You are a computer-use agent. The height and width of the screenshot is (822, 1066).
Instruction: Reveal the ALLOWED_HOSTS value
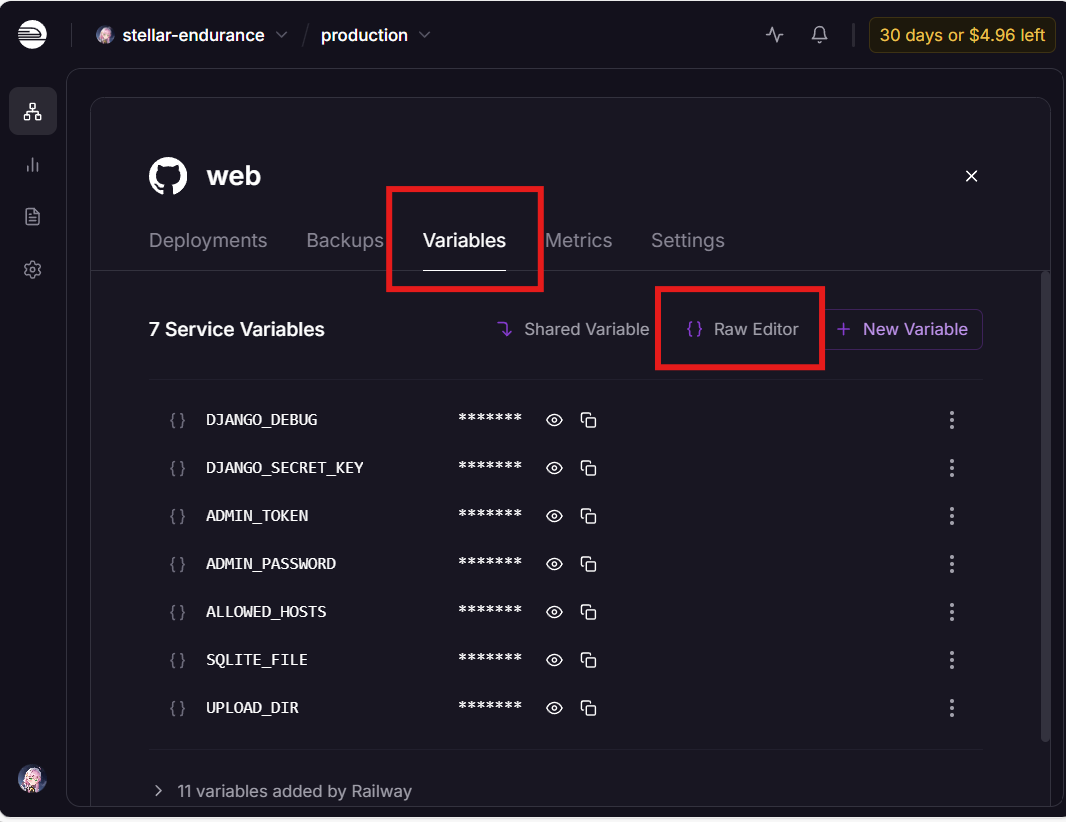pyautogui.click(x=554, y=612)
